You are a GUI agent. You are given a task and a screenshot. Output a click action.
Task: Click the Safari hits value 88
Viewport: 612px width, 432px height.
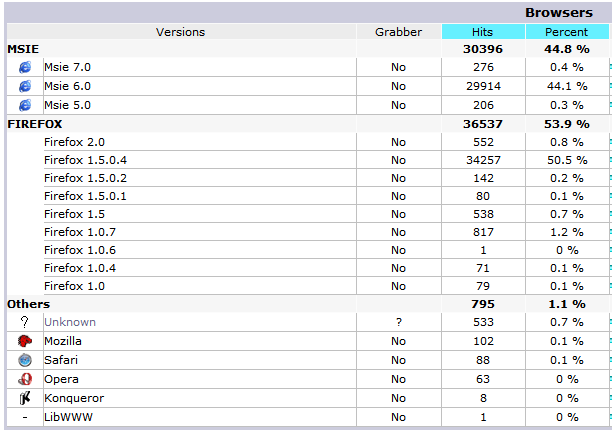483,360
